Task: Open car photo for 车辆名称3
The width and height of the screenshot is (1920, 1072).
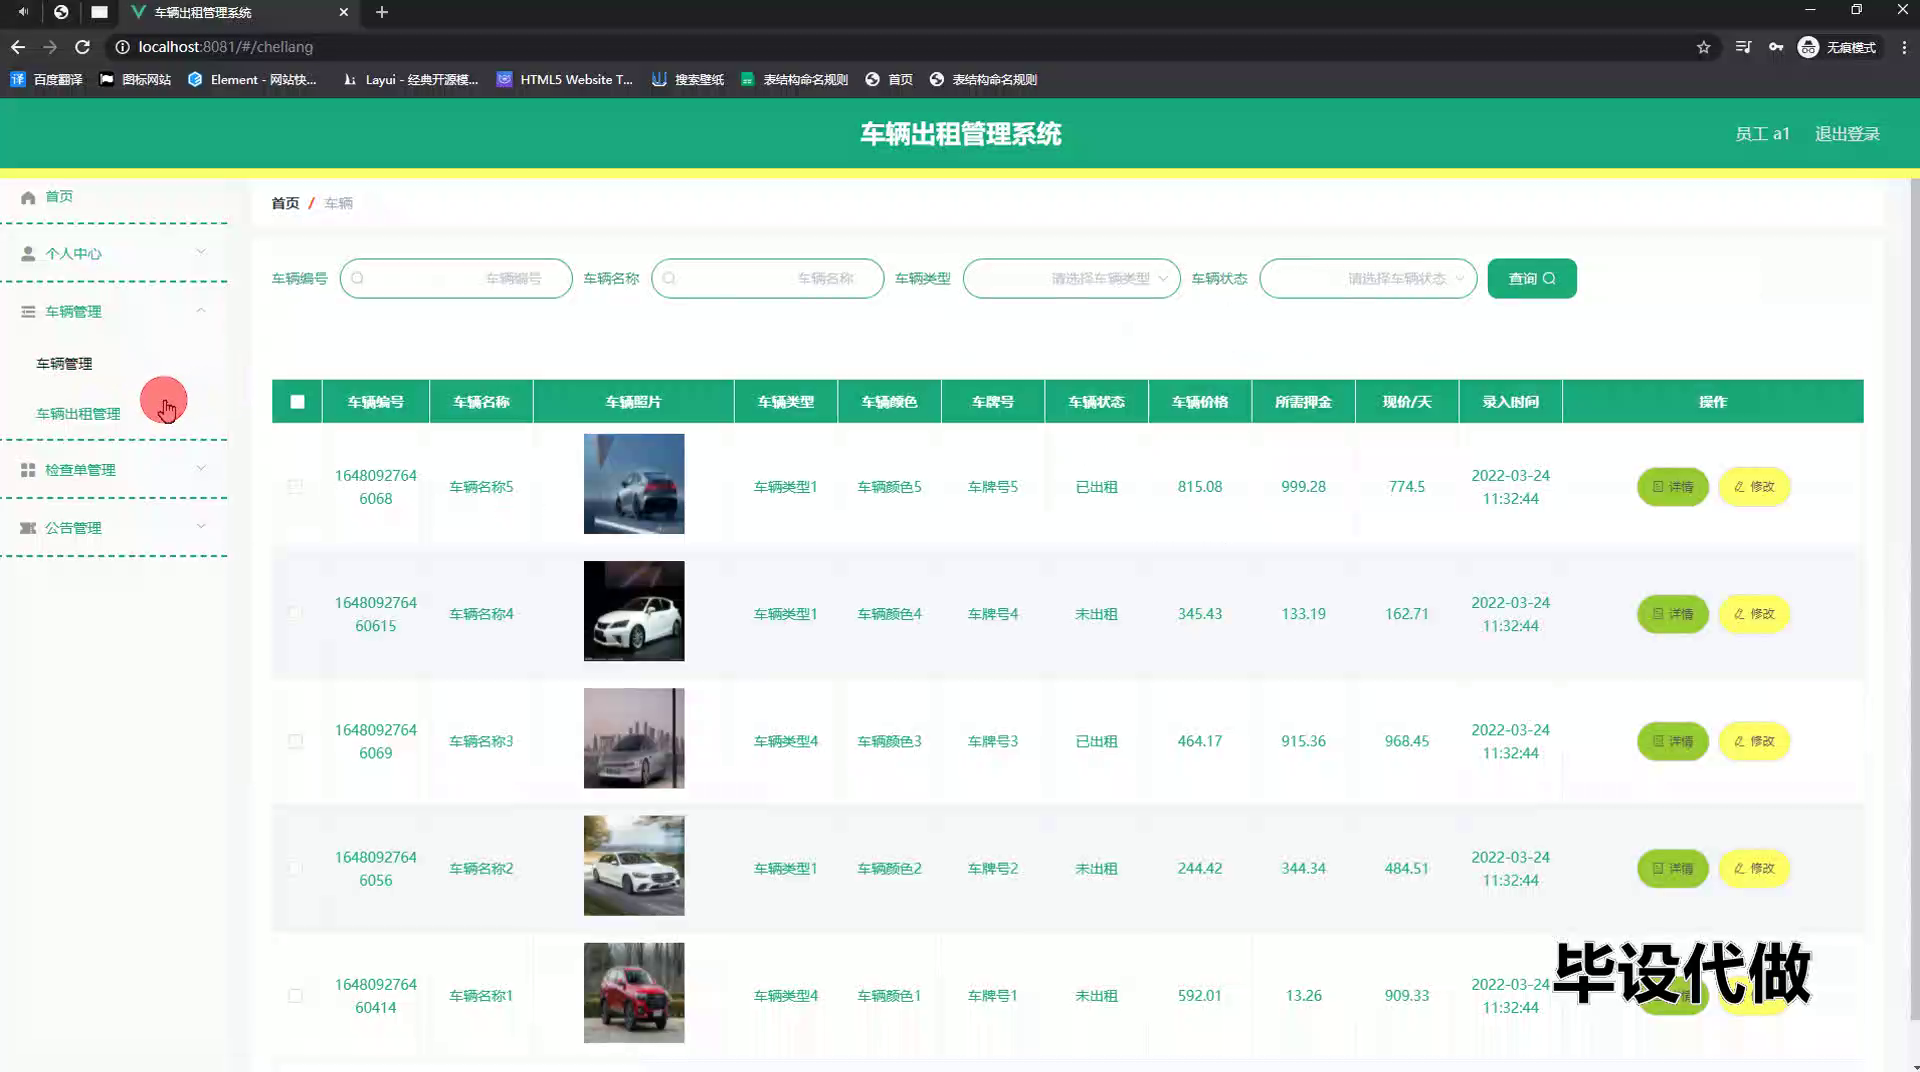Action: click(x=634, y=738)
